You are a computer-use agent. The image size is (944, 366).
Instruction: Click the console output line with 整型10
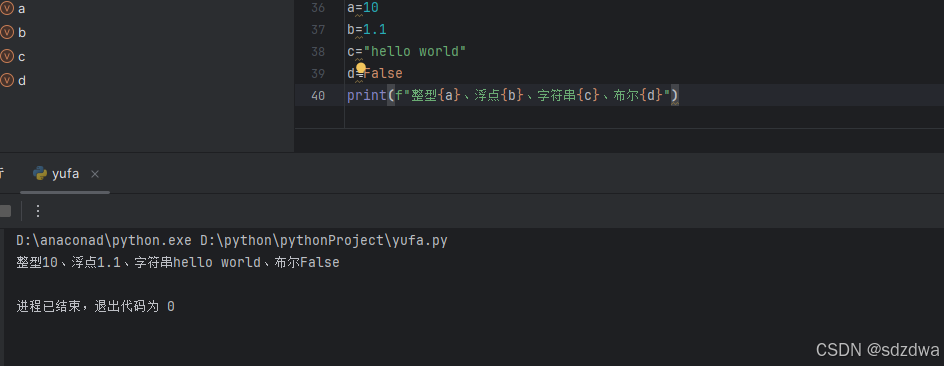coord(178,262)
